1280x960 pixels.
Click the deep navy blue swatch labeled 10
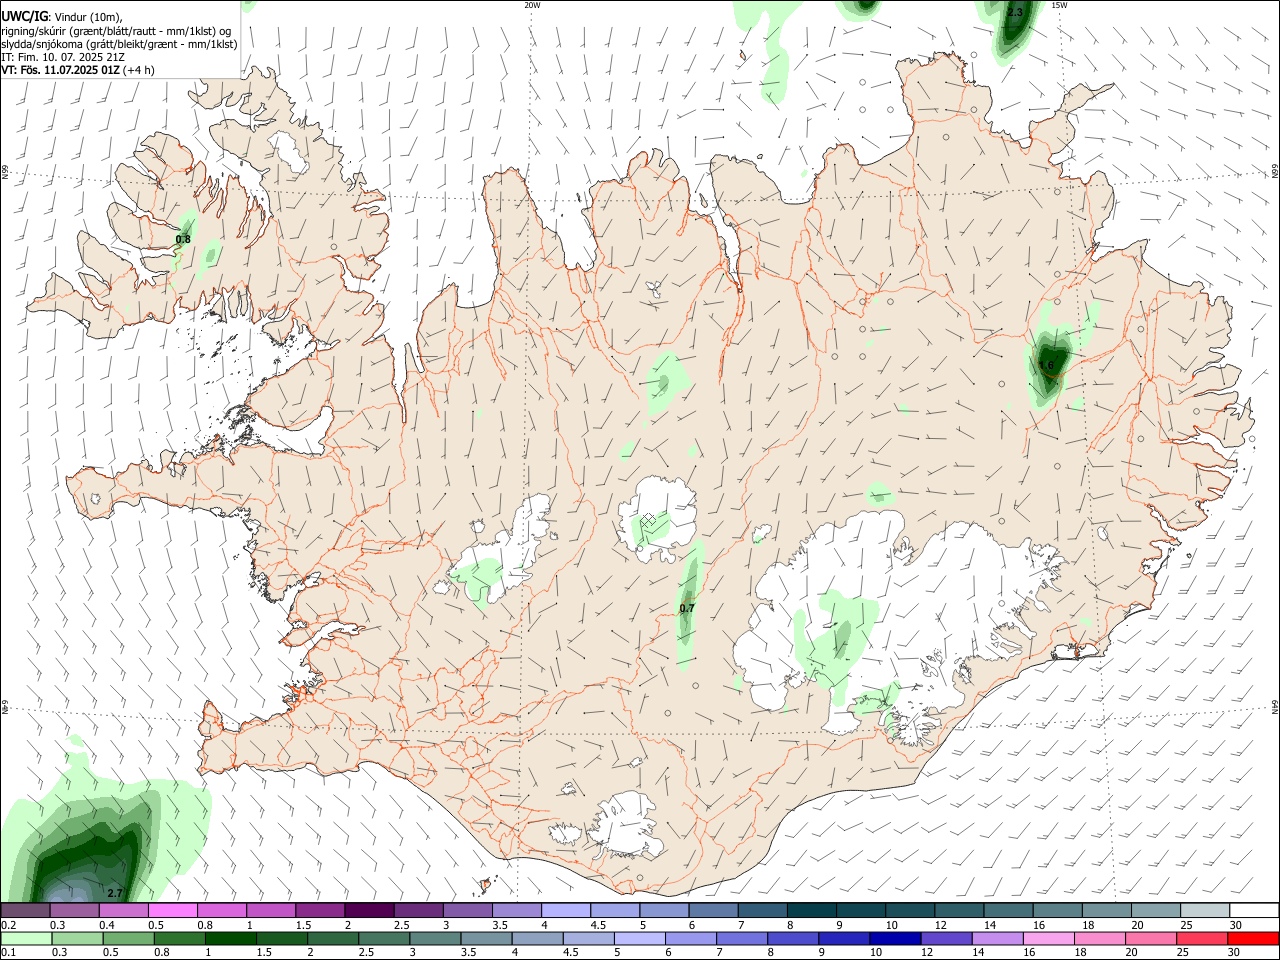pyautogui.click(x=894, y=939)
